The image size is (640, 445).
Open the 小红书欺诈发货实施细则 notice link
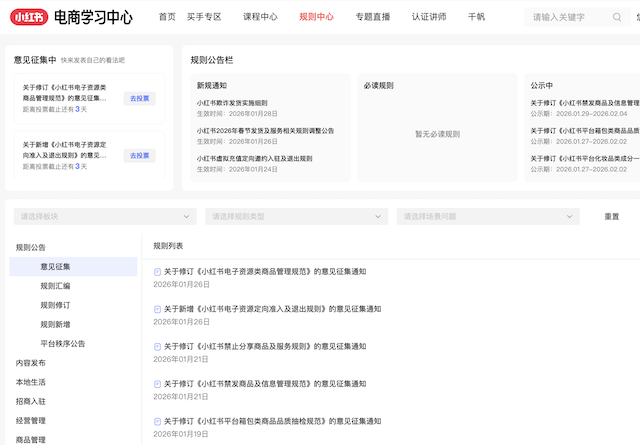coord(232,102)
